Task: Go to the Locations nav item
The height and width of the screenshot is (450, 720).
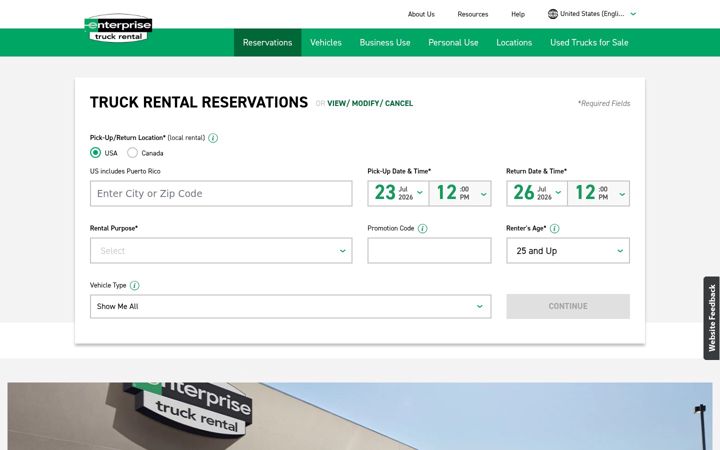Action: (x=514, y=42)
